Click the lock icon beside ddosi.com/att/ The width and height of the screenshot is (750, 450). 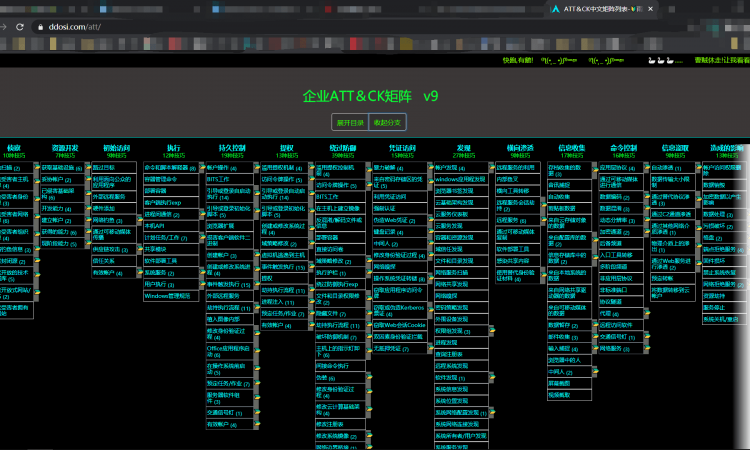[41, 27]
